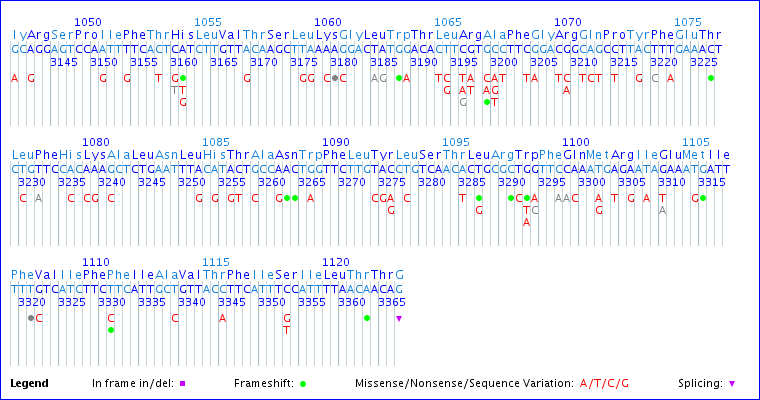This screenshot has width=760, height=400.
Task: Click the Legend heading
Action: coord(29,383)
